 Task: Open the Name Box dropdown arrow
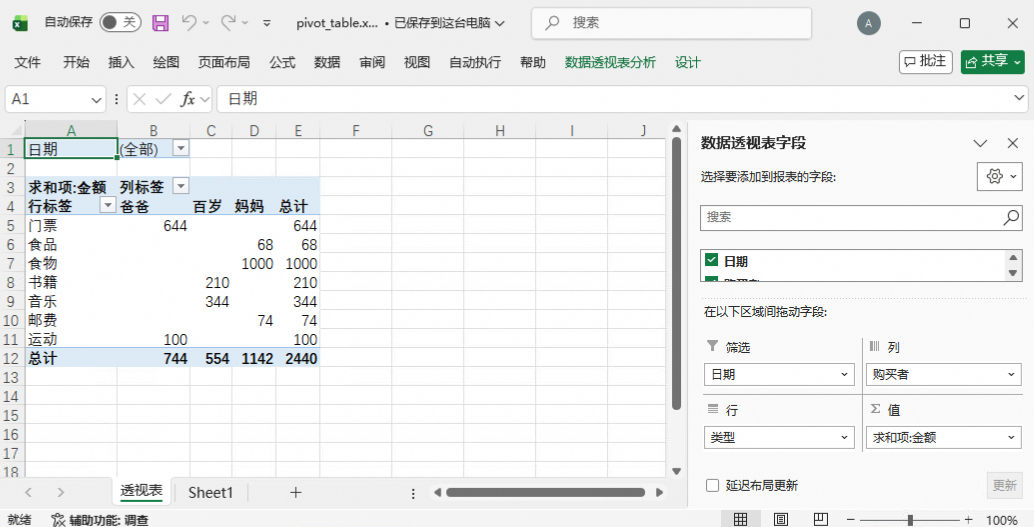tap(96, 100)
